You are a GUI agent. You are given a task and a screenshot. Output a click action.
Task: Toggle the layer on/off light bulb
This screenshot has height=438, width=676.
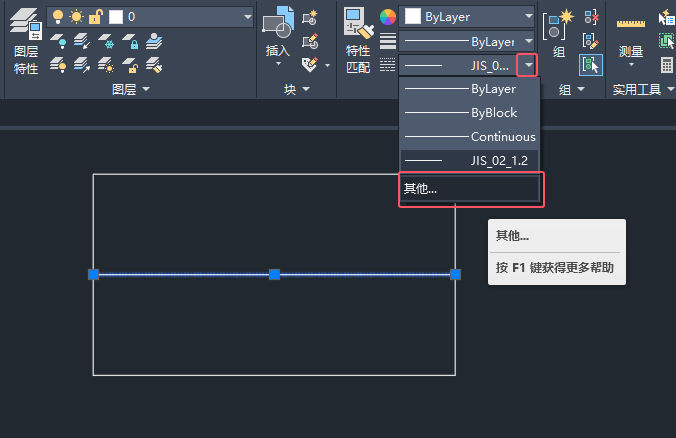58,17
